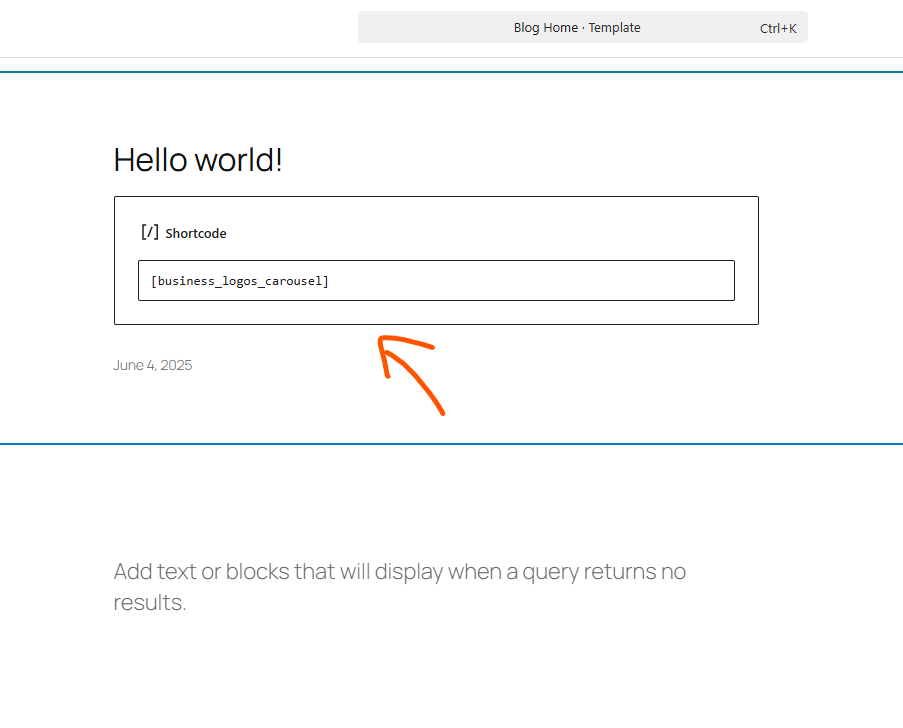Select the Hello world! post title
The width and height of the screenshot is (903, 728).
coord(197,159)
